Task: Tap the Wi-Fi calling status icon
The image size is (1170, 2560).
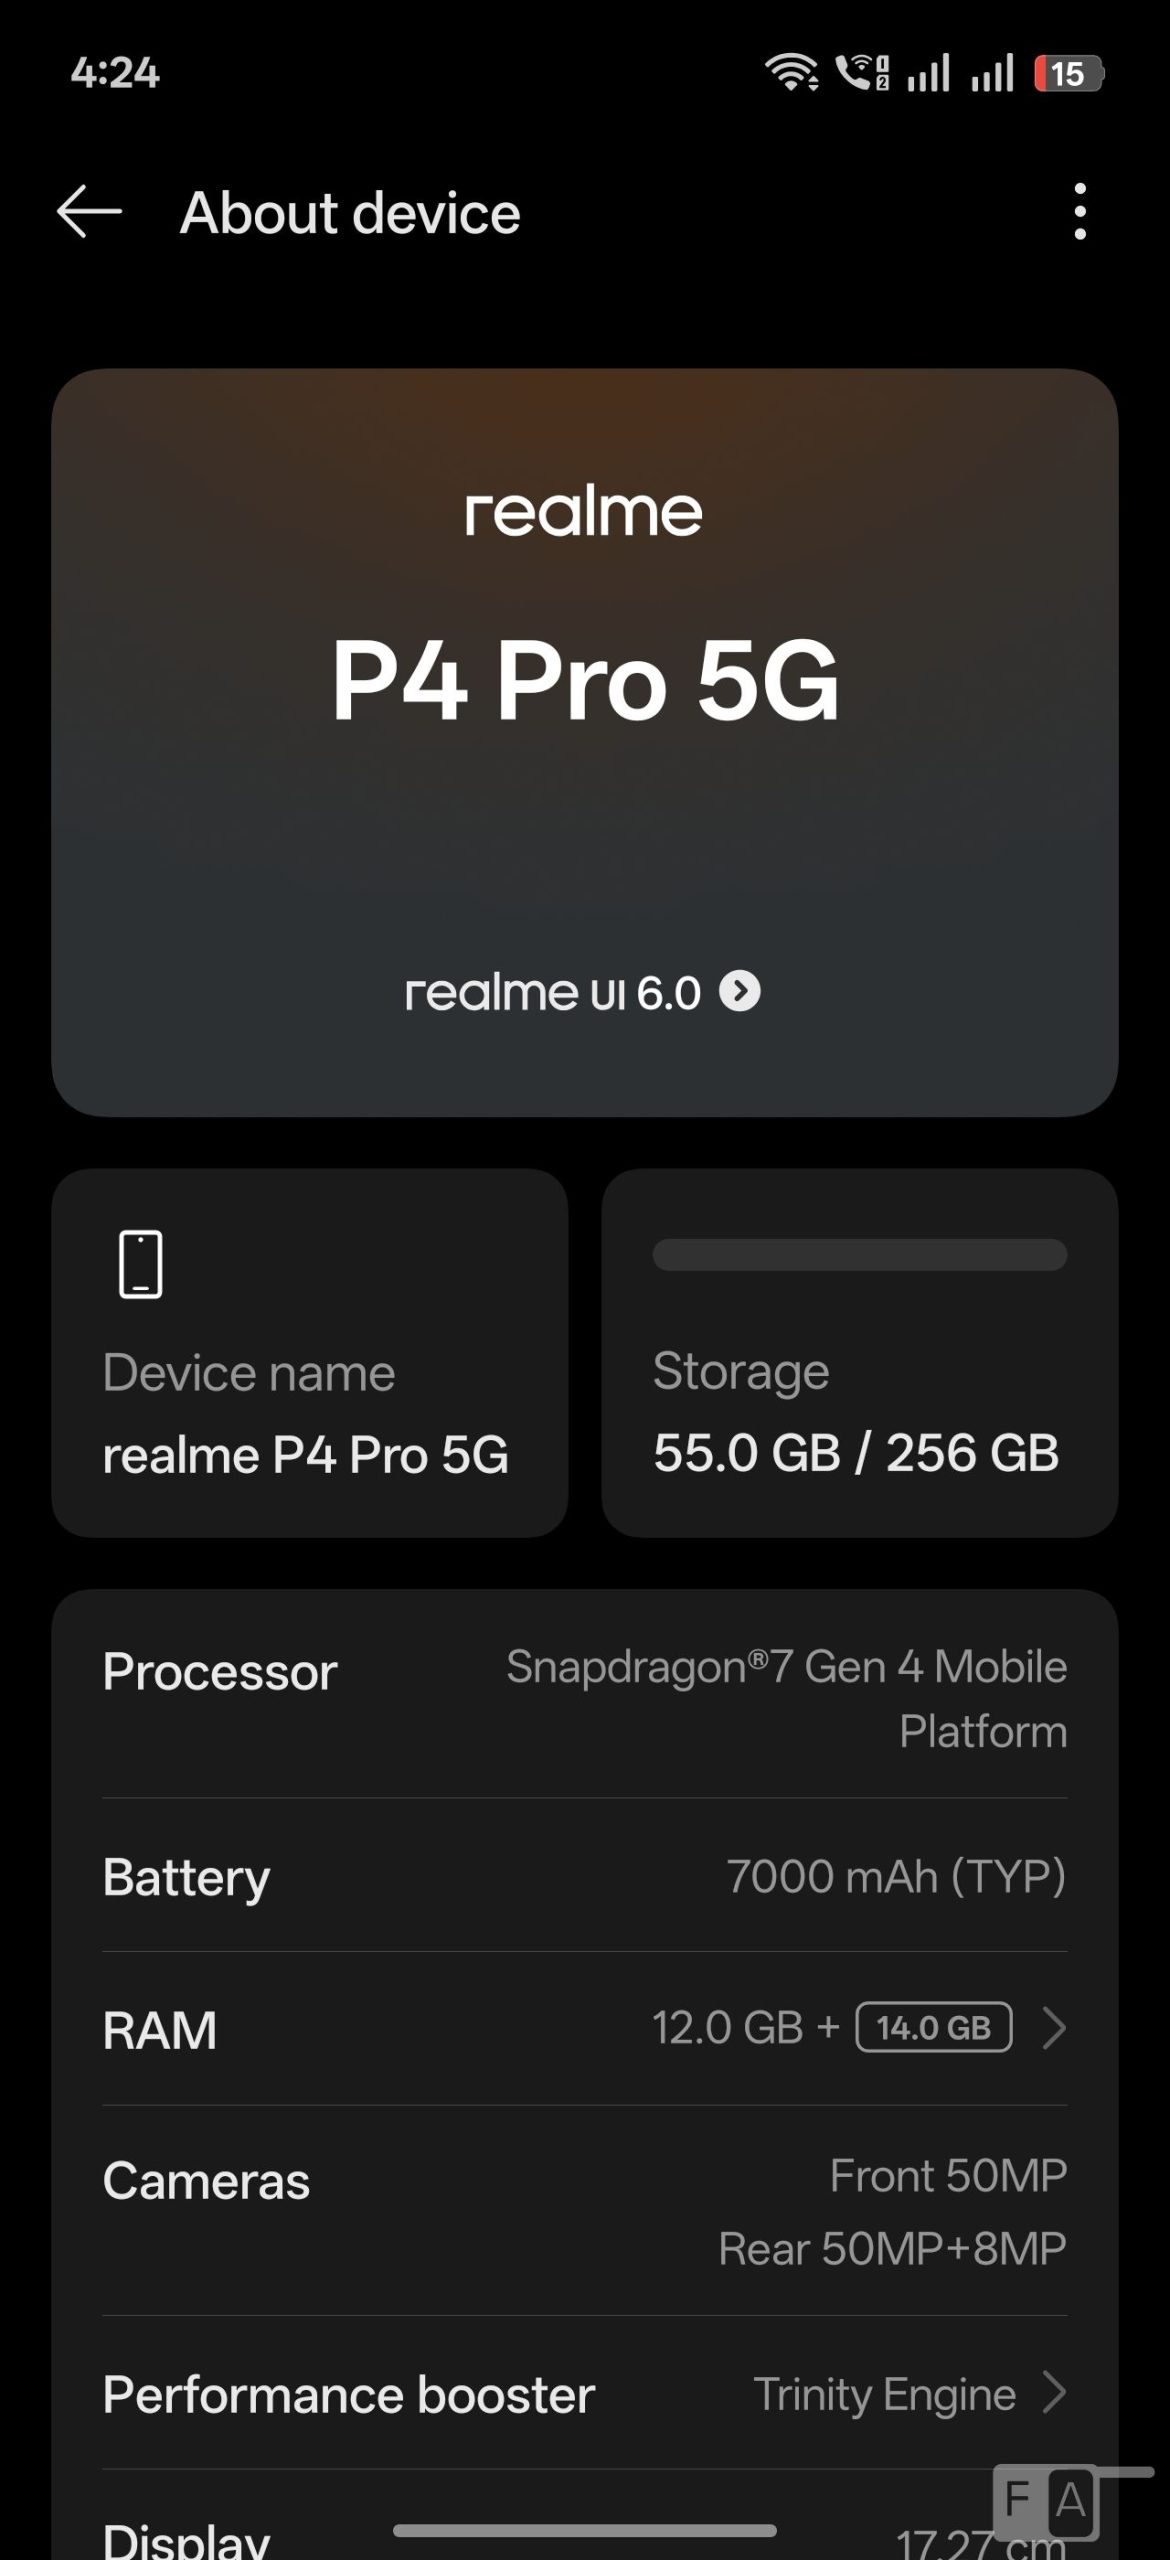Action: [x=861, y=73]
